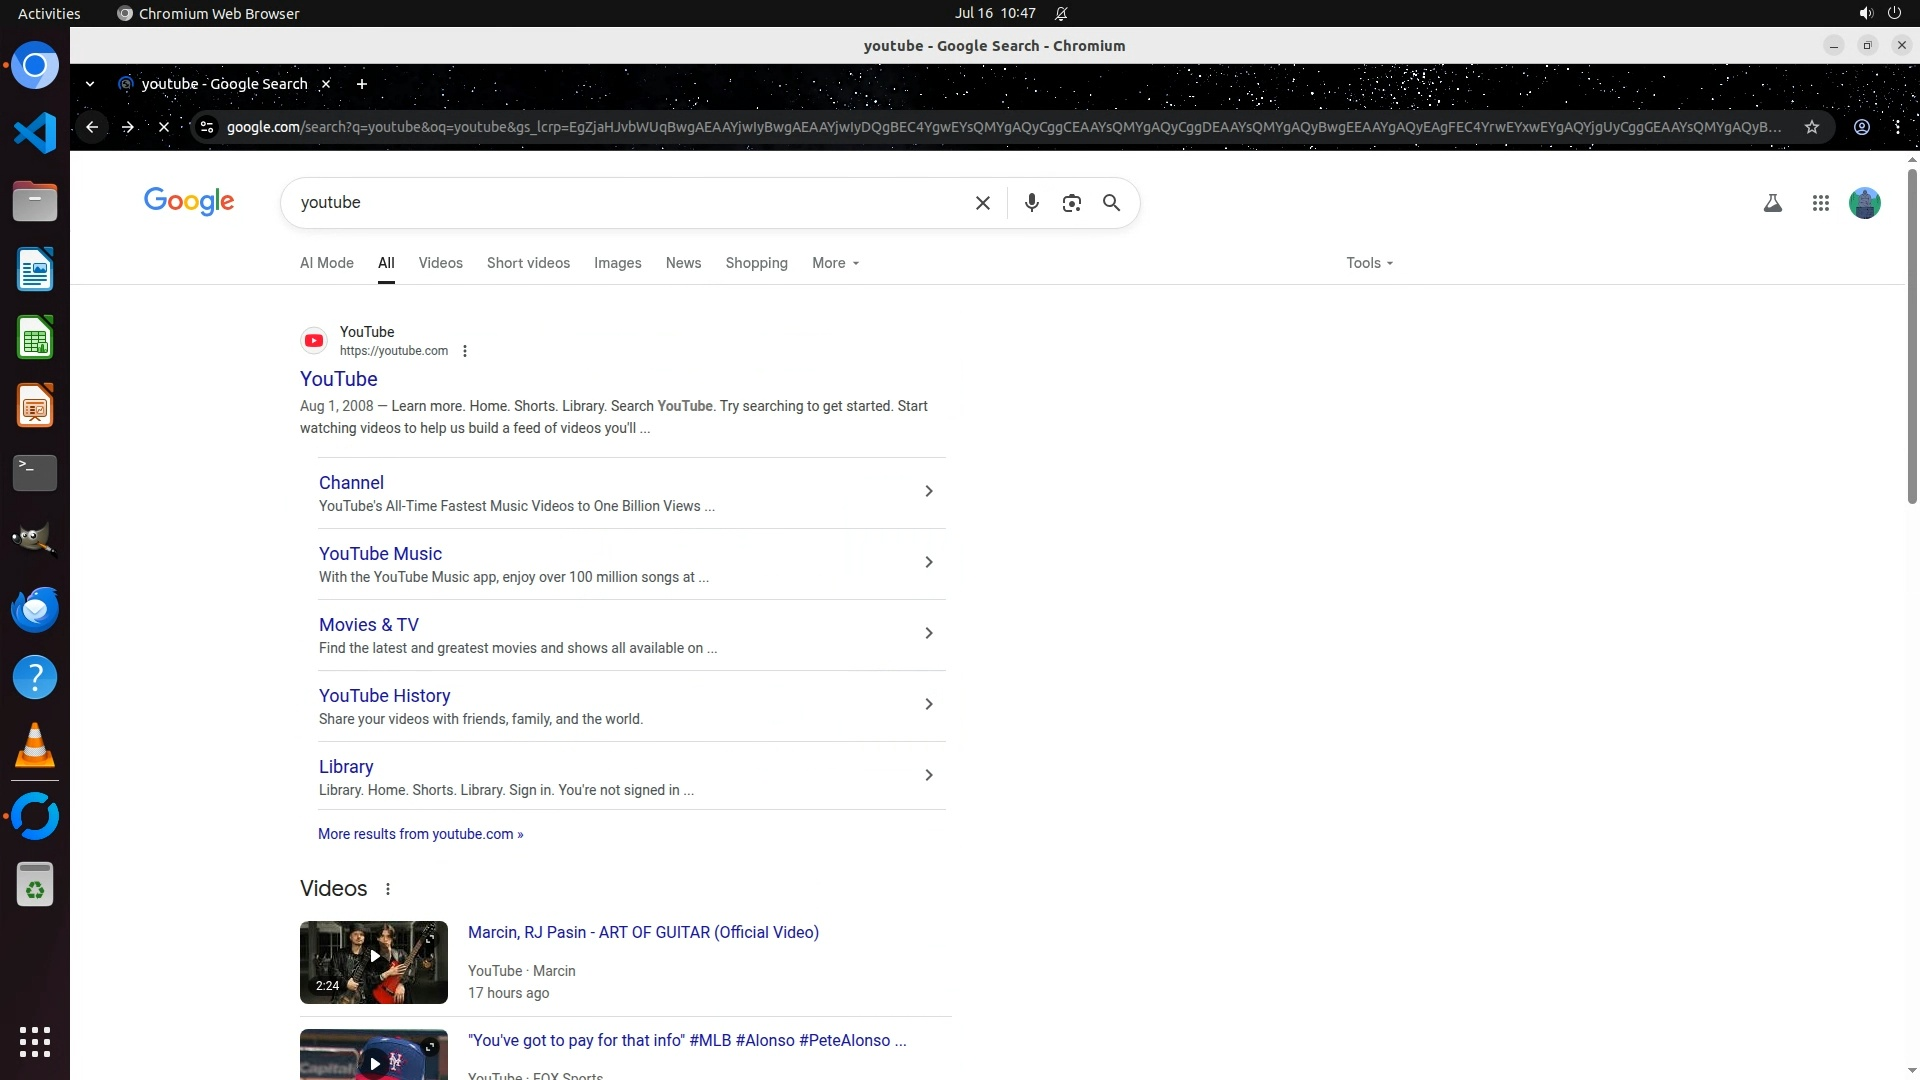Click More results from youtube.com
The width and height of the screenshot is (1920, 1080).
click(x=420, y=834)
